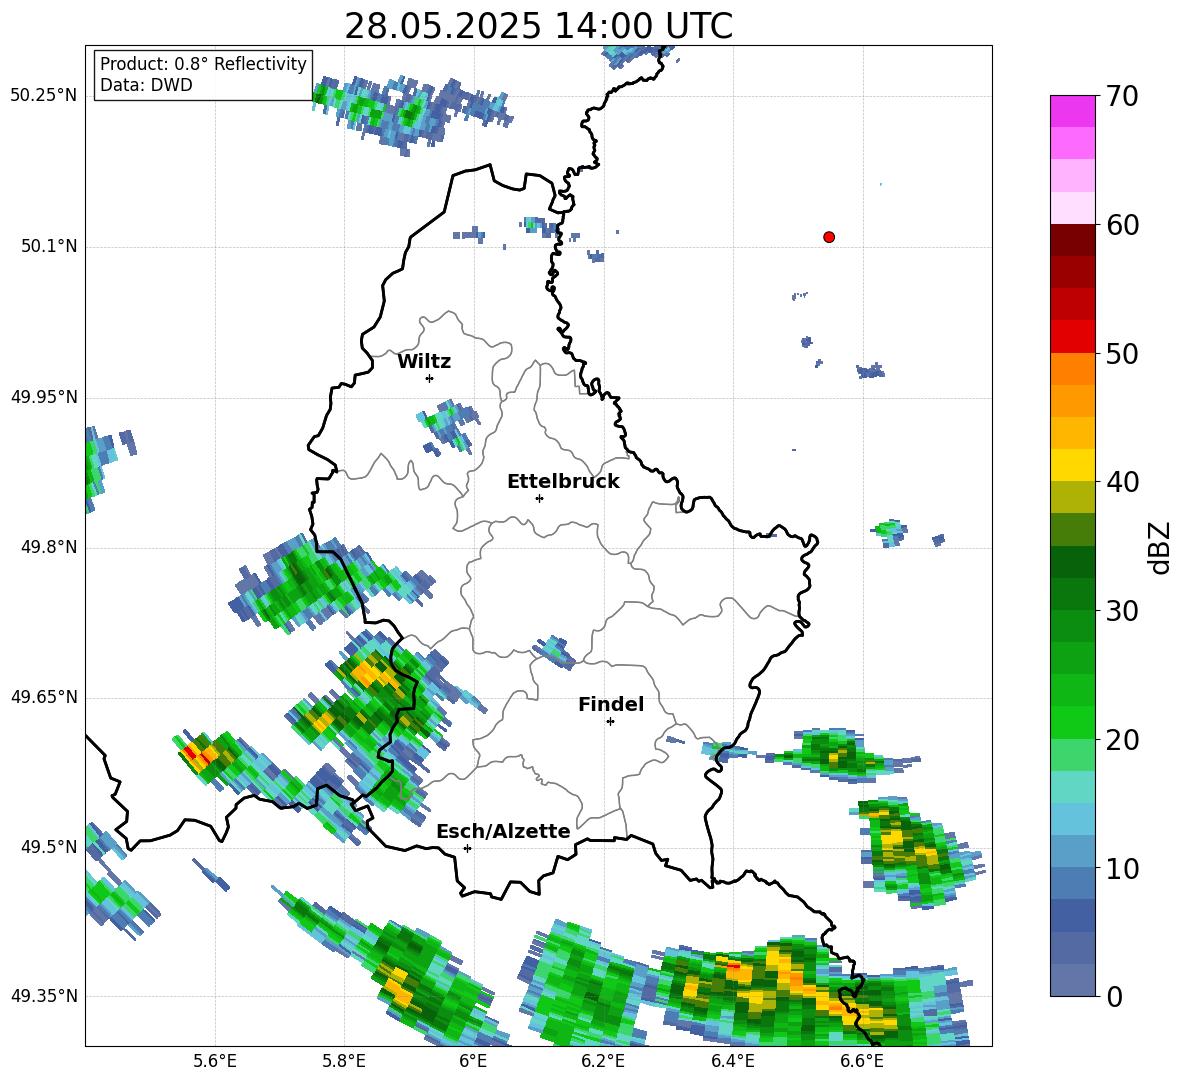Click the 6.6°E longitude label
This screenshot has width=1184, height=1081.
(862, 1061)
